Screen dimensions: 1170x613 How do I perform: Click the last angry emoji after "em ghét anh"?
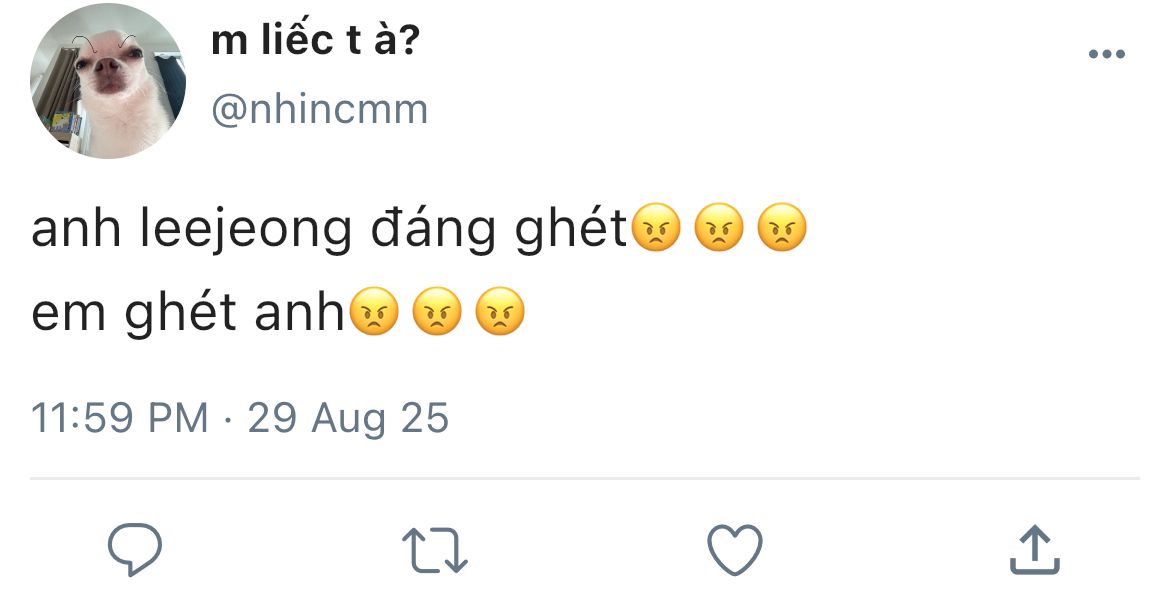click(499, 312)
